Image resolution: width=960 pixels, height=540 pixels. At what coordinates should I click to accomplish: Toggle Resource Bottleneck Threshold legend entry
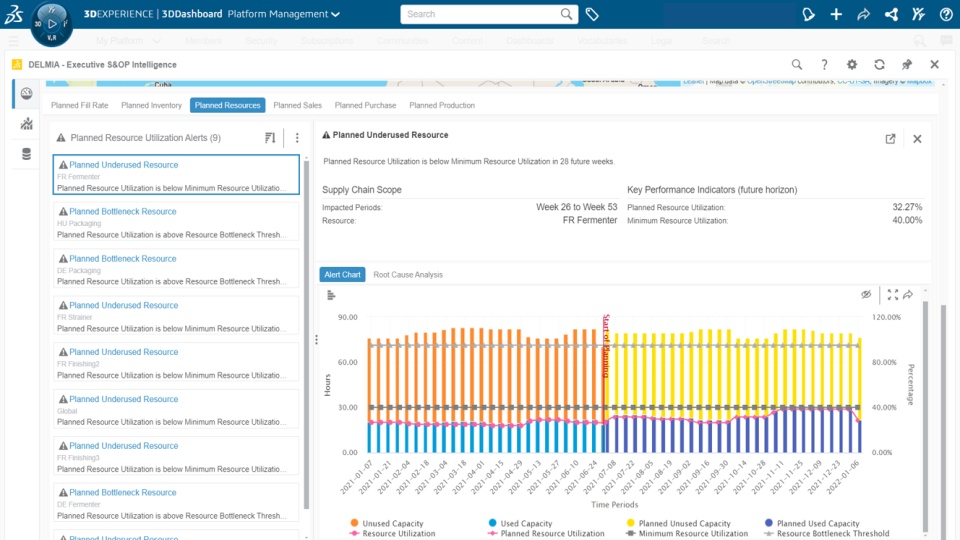tap(827, 534)
